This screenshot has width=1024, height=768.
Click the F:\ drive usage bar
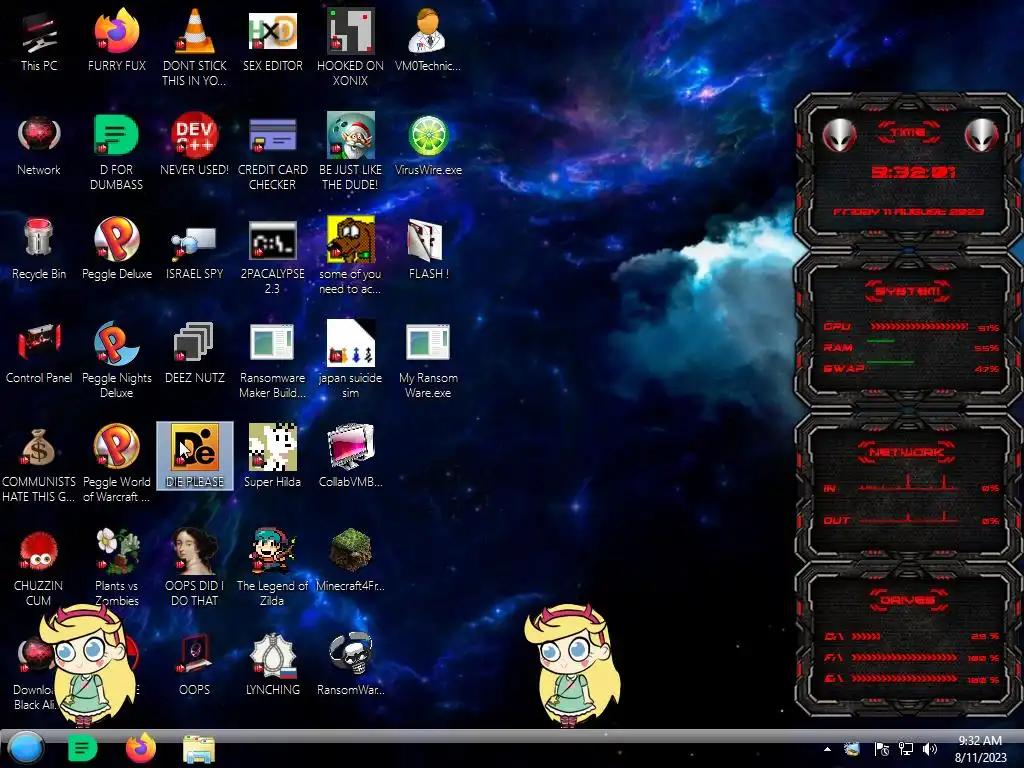pyautogui.click(x=905, y=658)
